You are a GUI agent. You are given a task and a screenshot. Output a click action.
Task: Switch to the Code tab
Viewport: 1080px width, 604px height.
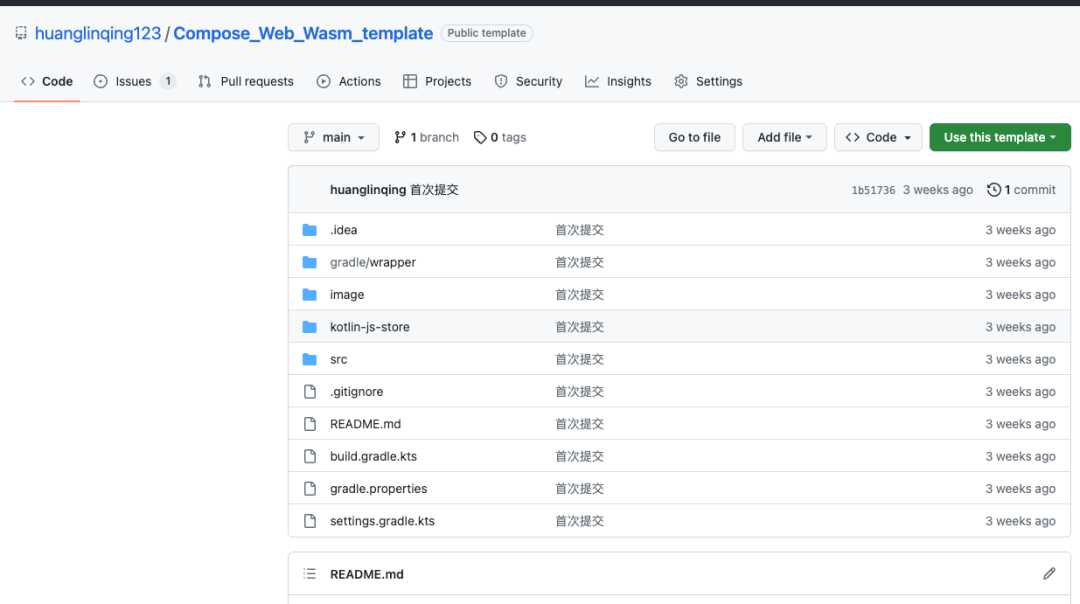(47, 81)
